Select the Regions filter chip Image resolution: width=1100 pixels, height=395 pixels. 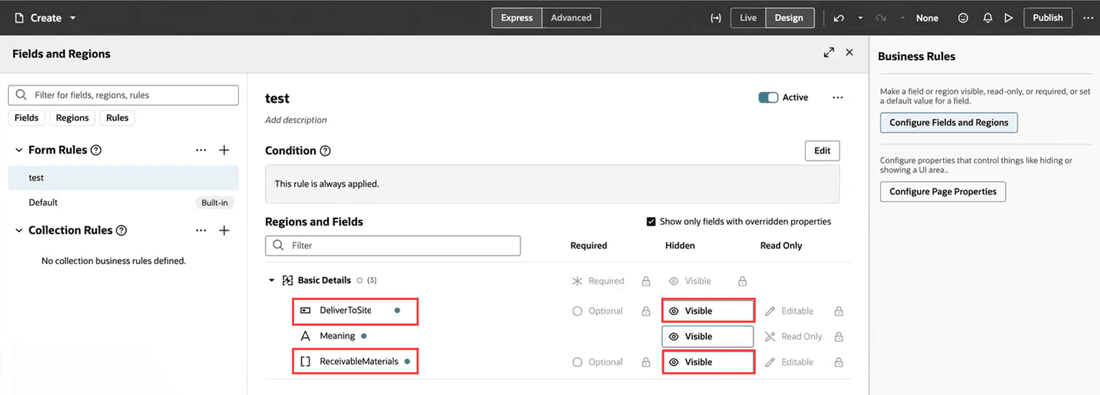pos(72,118)
